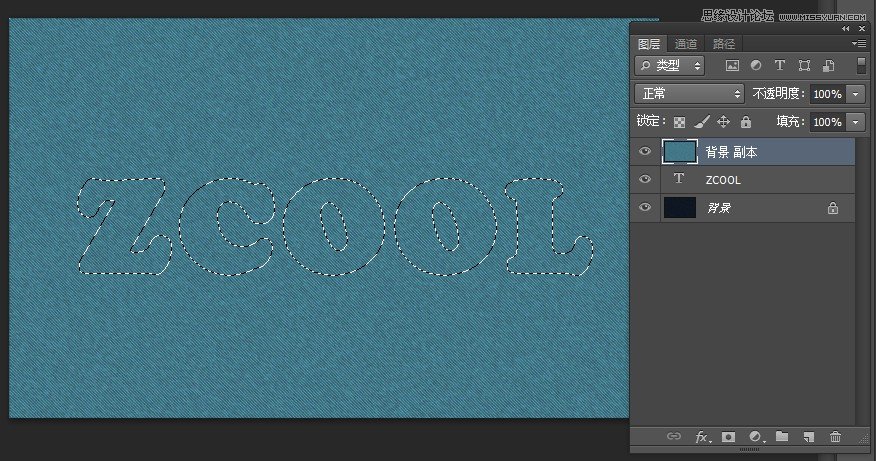Switch to the 路径 tab
This screenshot has width=876, height=461.
[723, 44]
